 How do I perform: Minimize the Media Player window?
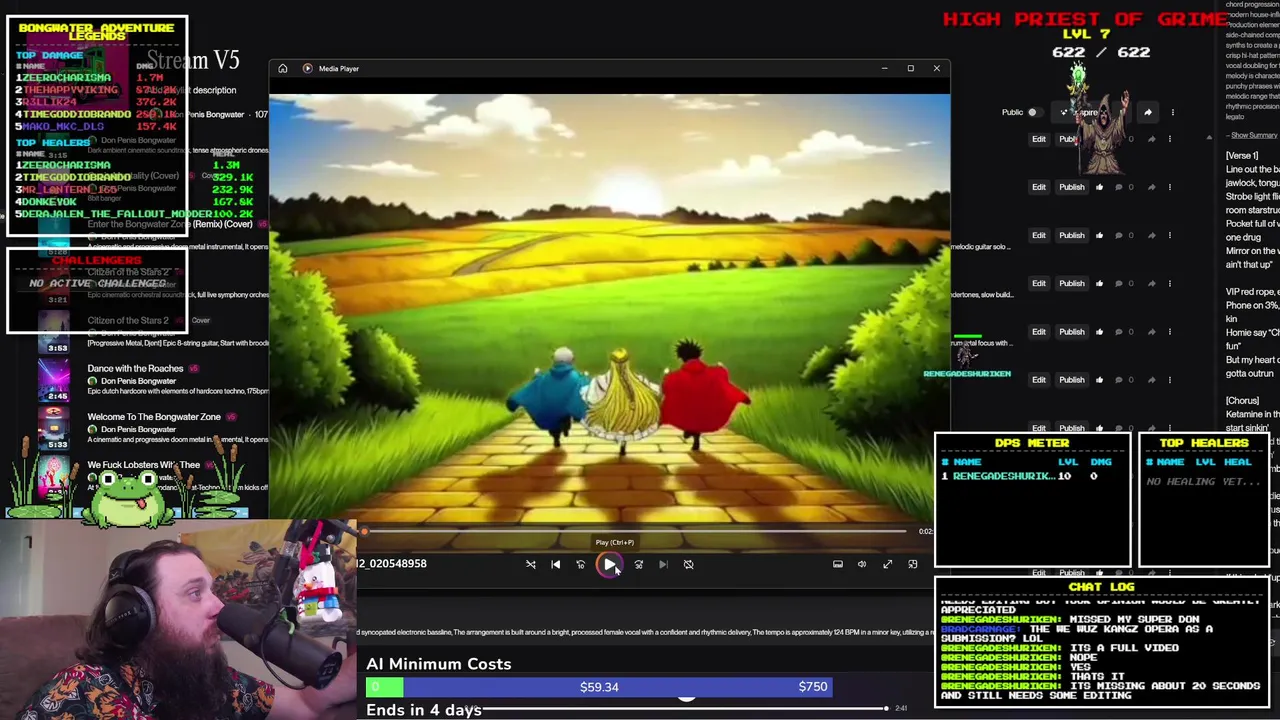(x=884, y=68)
